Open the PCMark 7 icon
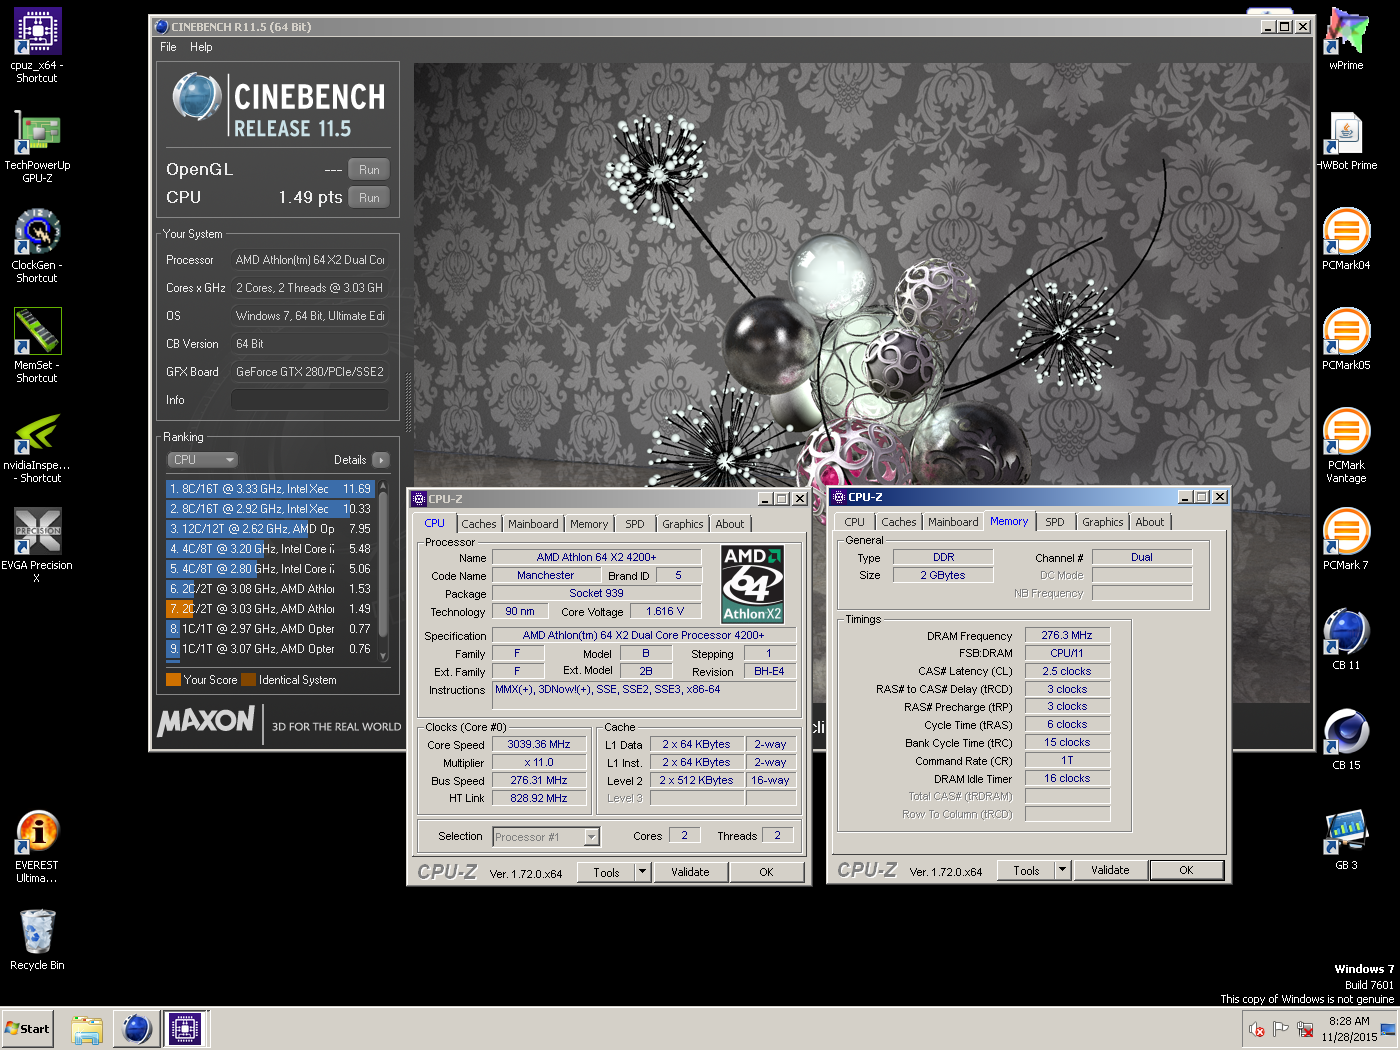Image resolution: width=1400 pixels, height=1050 pixels. coord(1346,540)
